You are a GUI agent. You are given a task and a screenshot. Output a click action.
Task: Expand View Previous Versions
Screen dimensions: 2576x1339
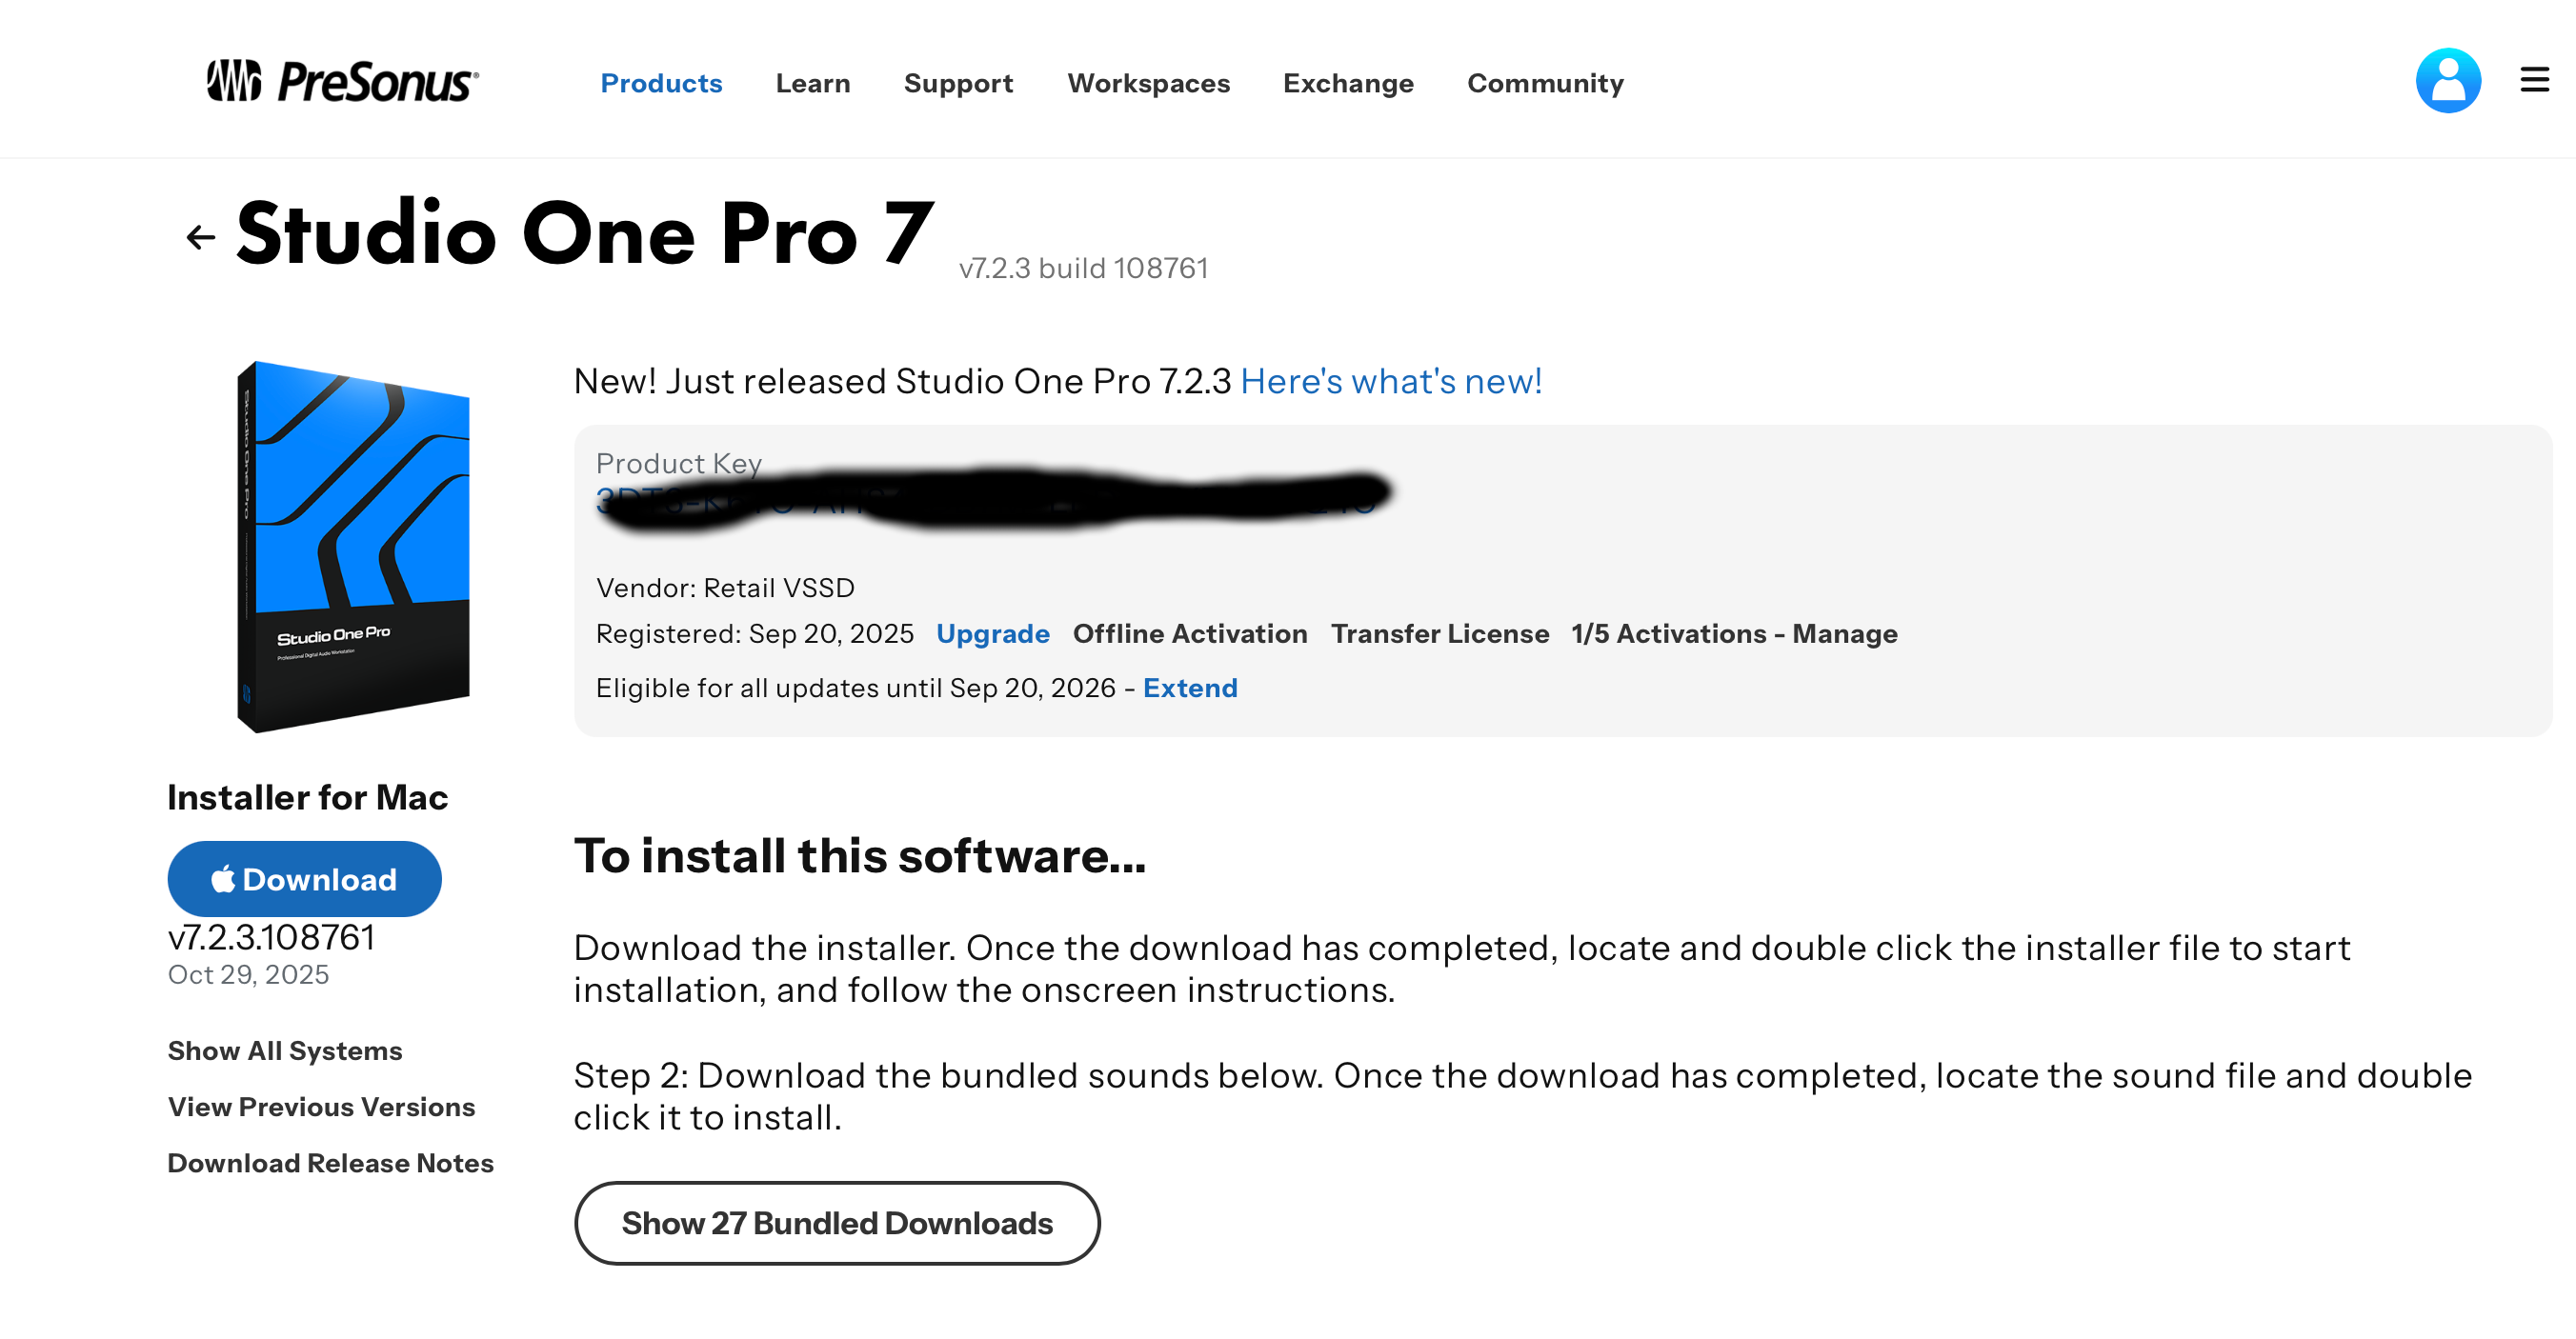[x=321, y=1107]
